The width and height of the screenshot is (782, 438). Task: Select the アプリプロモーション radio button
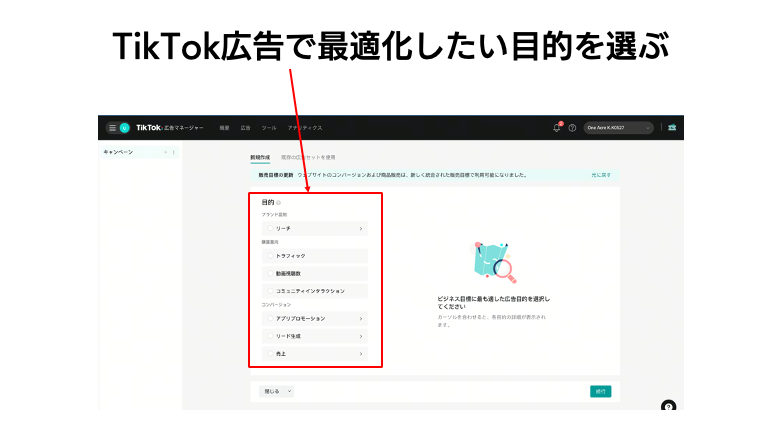270,318
